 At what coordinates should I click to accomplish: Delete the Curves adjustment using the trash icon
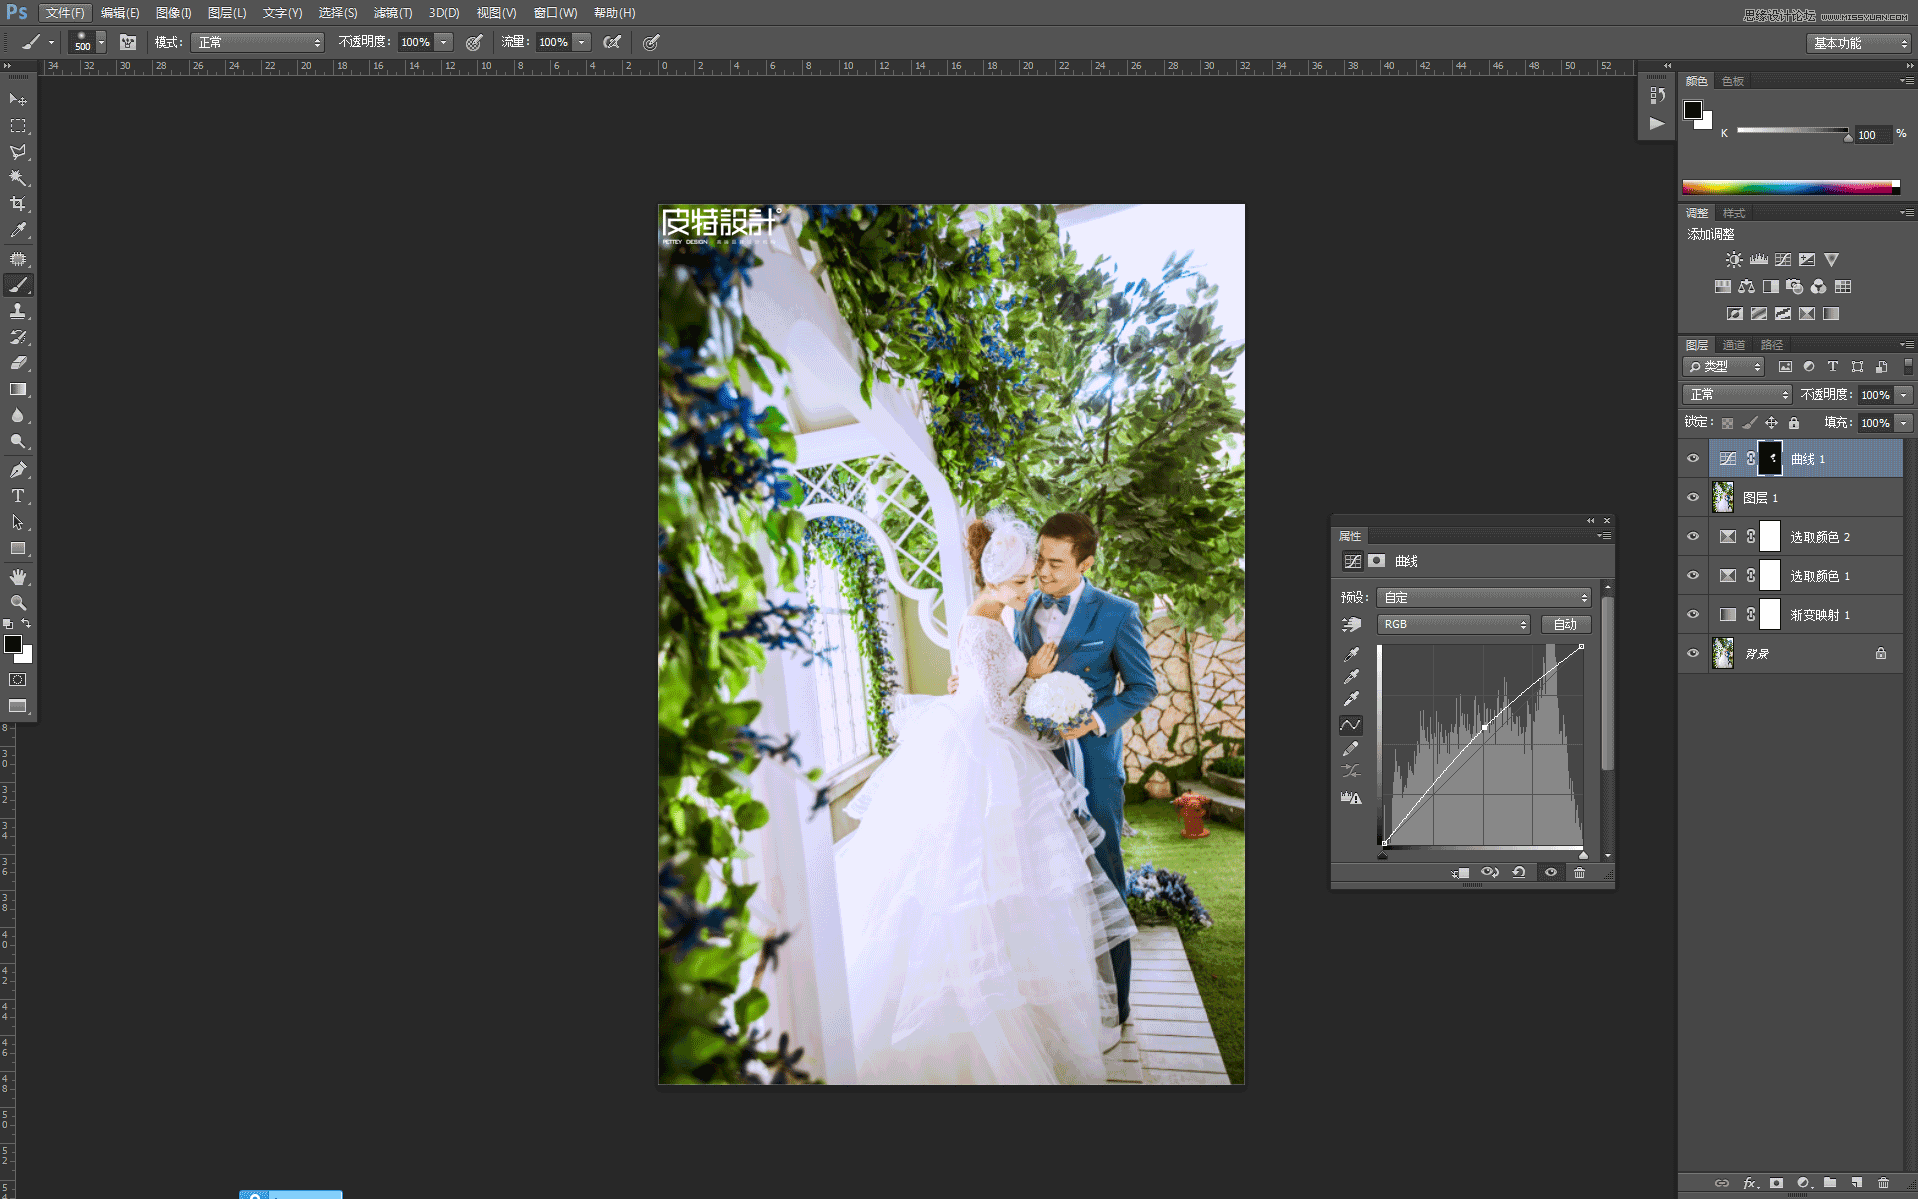pos(1580,872)
